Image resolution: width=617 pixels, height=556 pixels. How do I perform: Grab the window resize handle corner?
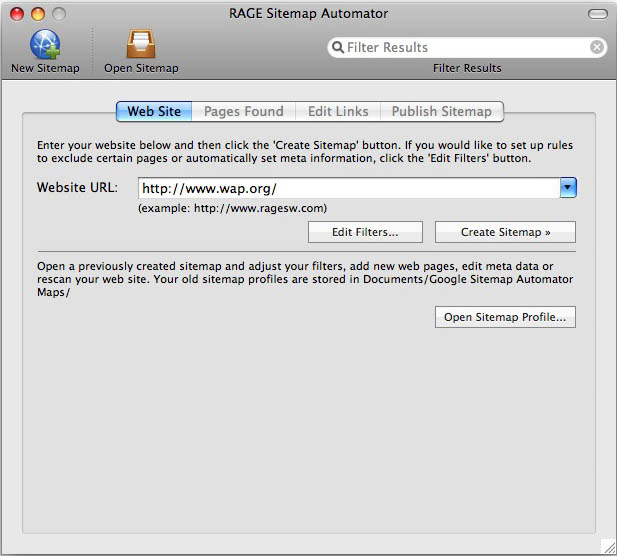click(609, 547)
